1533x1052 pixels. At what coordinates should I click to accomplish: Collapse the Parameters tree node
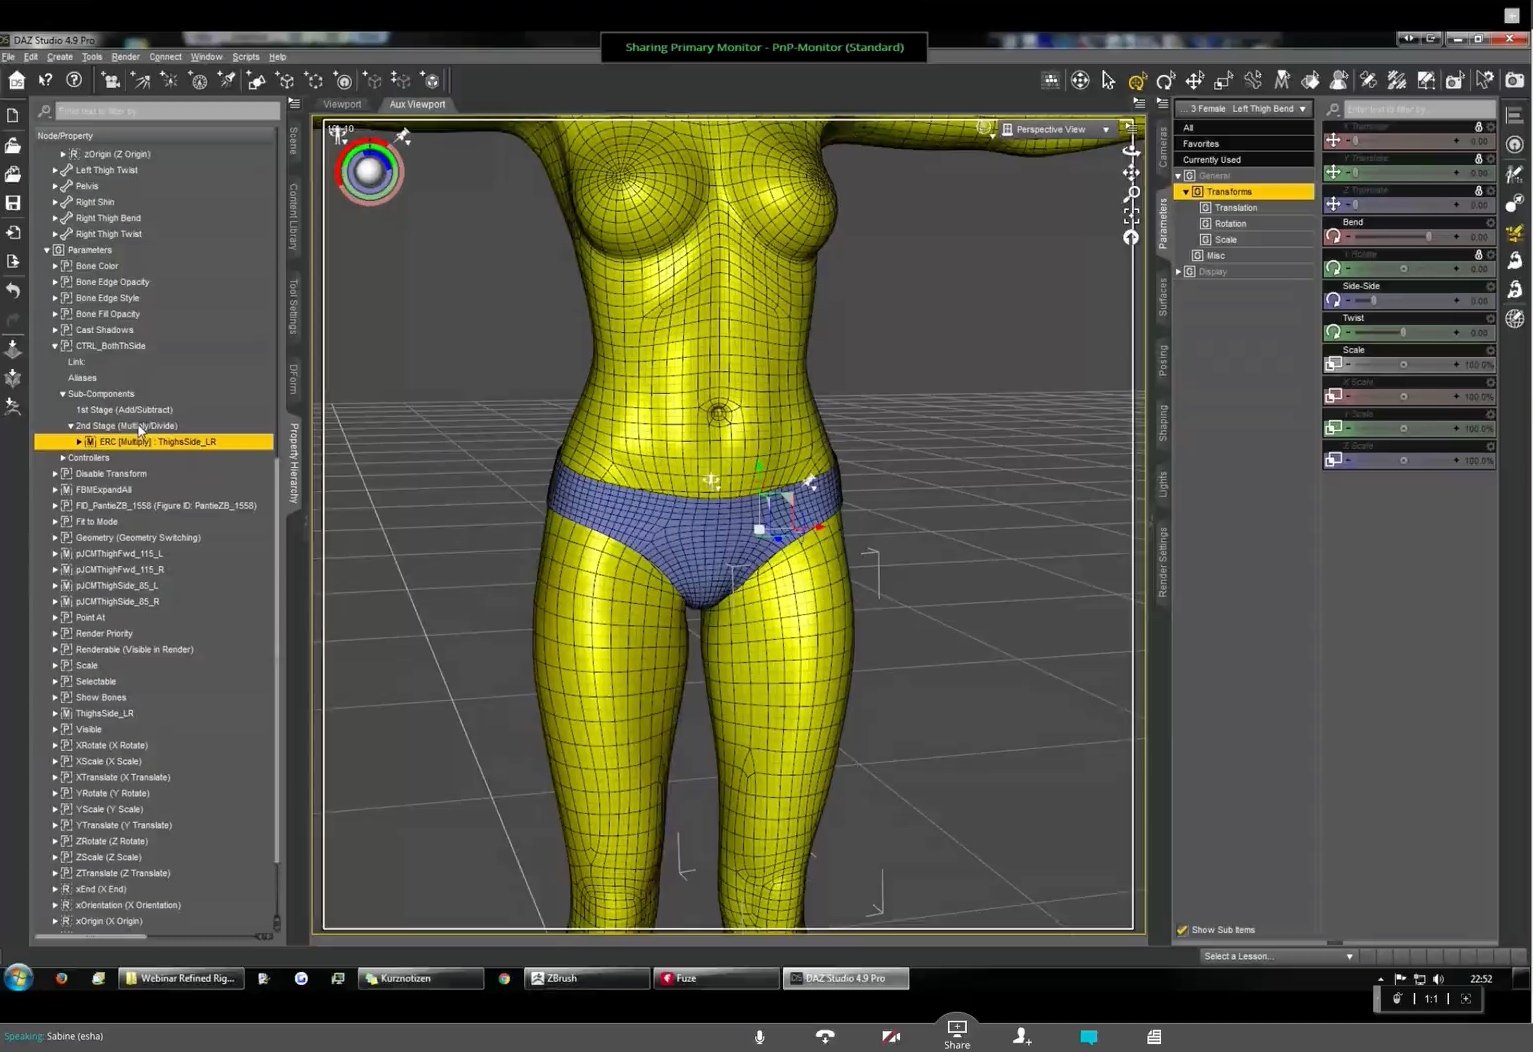pos(47,250)
